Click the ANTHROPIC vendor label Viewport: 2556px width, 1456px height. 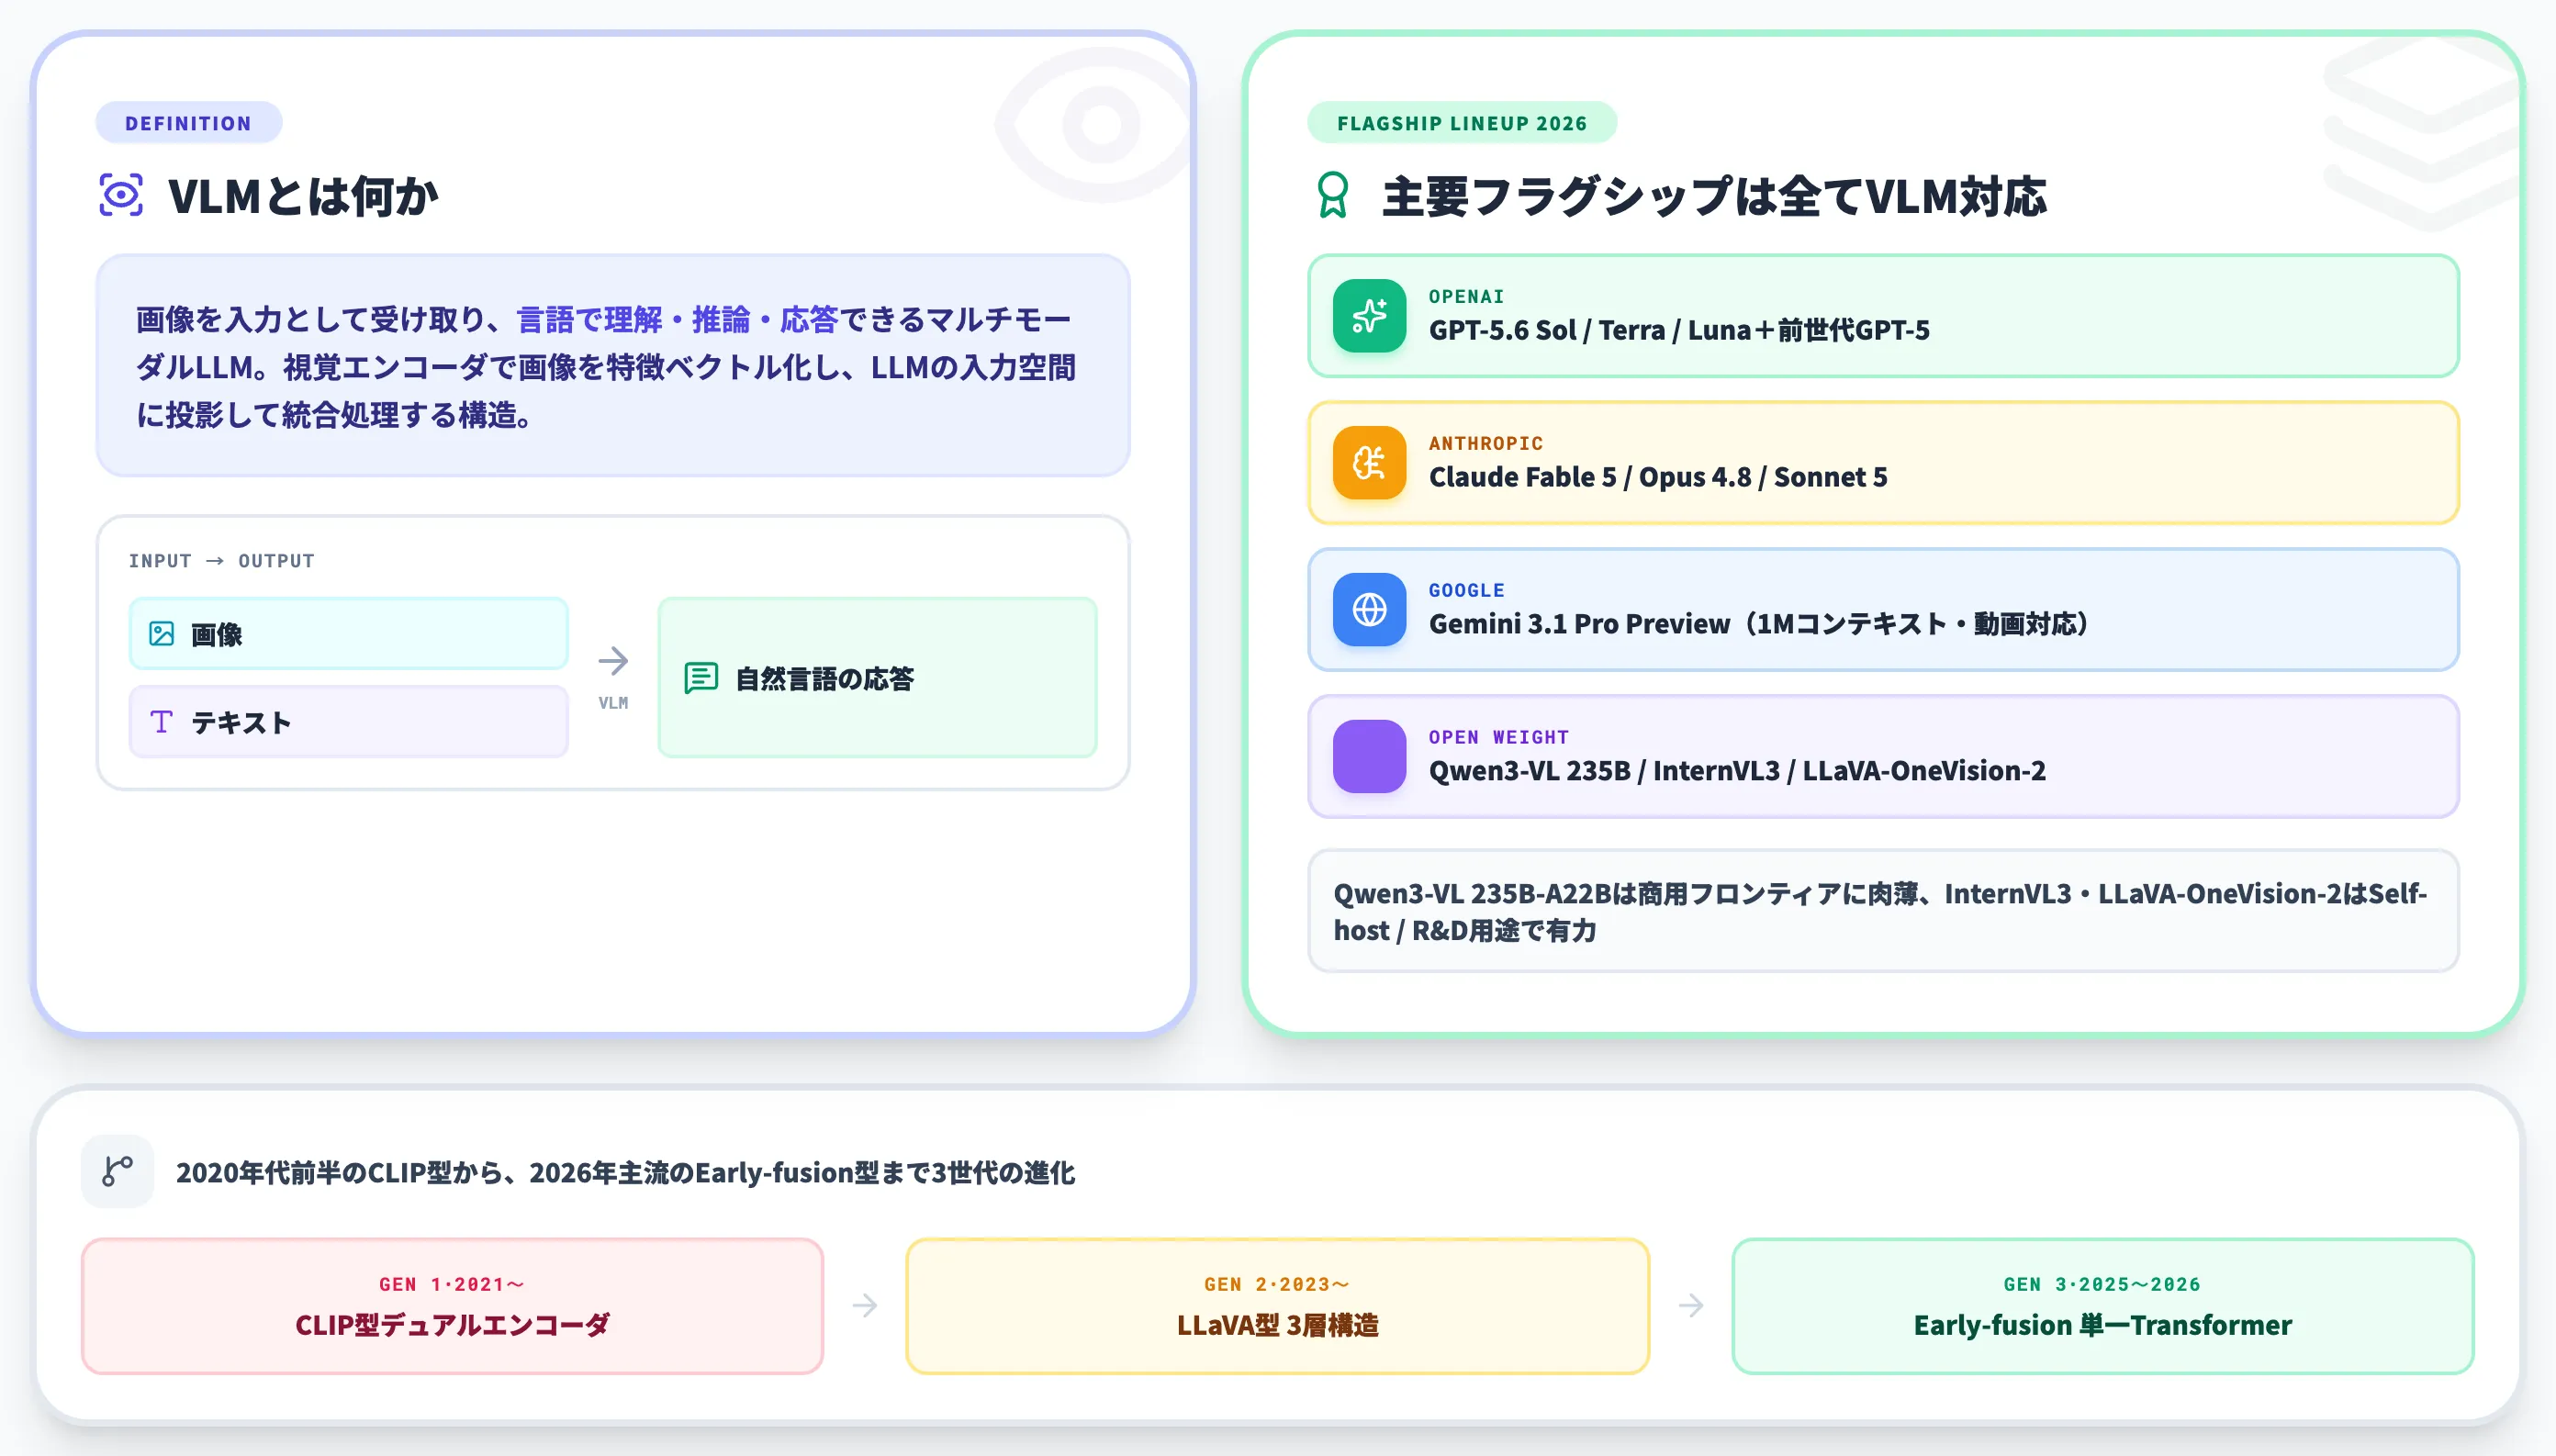pyautogui.click(x=1485, y=443)
